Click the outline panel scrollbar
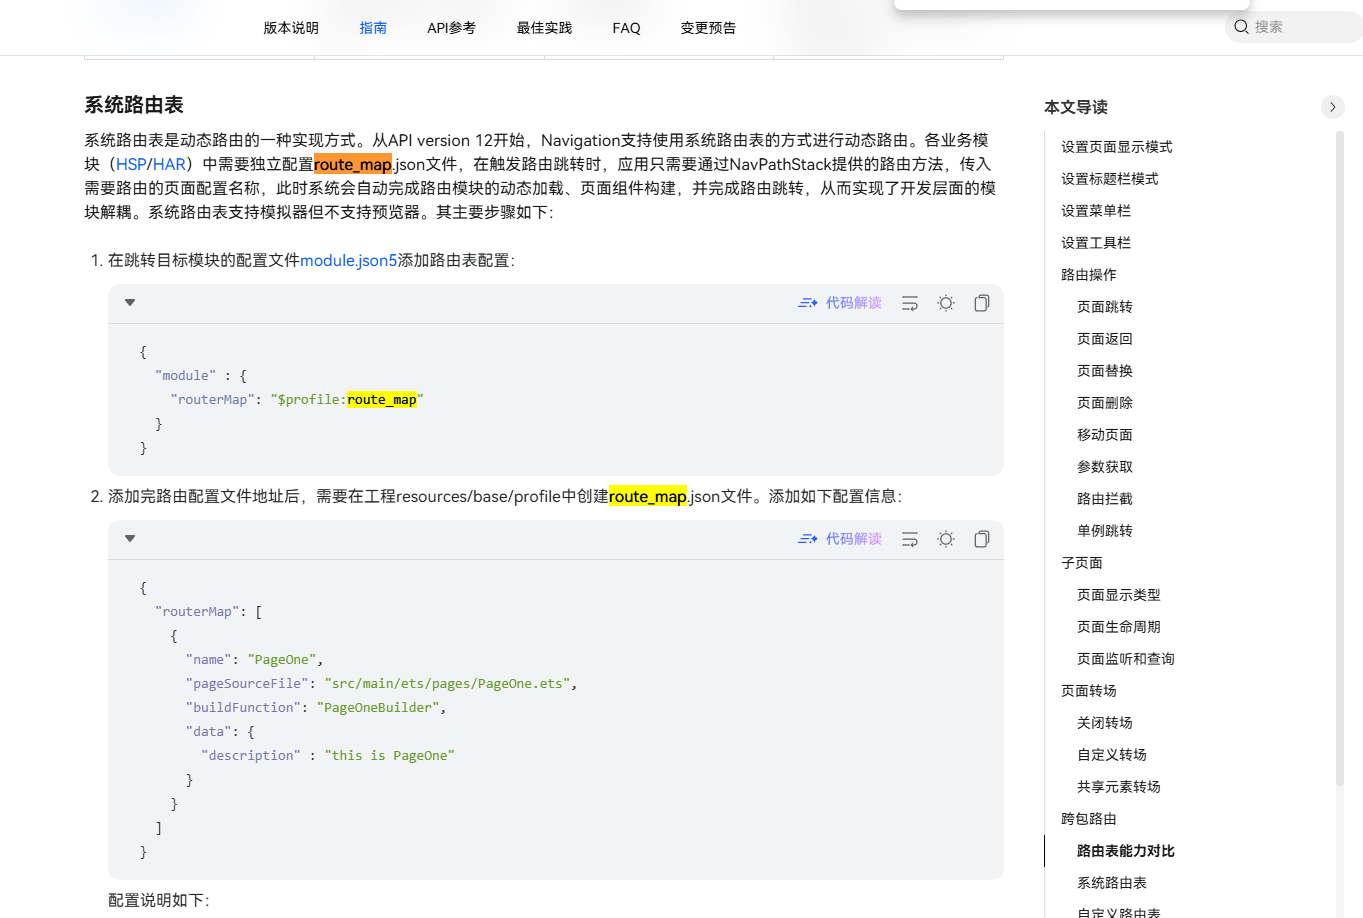Image resolution: width=1363 pixels, height=918 pixels. pyautogui.click(x=1340, y=460)
